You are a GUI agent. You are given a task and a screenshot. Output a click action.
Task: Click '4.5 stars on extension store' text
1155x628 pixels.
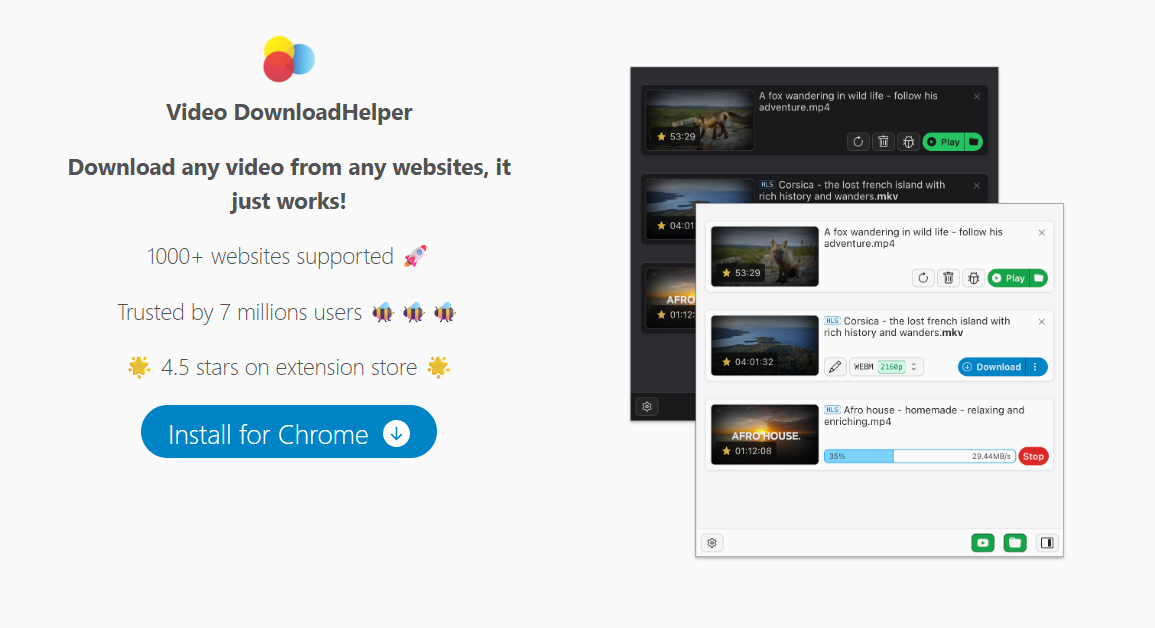coord(289,367)
